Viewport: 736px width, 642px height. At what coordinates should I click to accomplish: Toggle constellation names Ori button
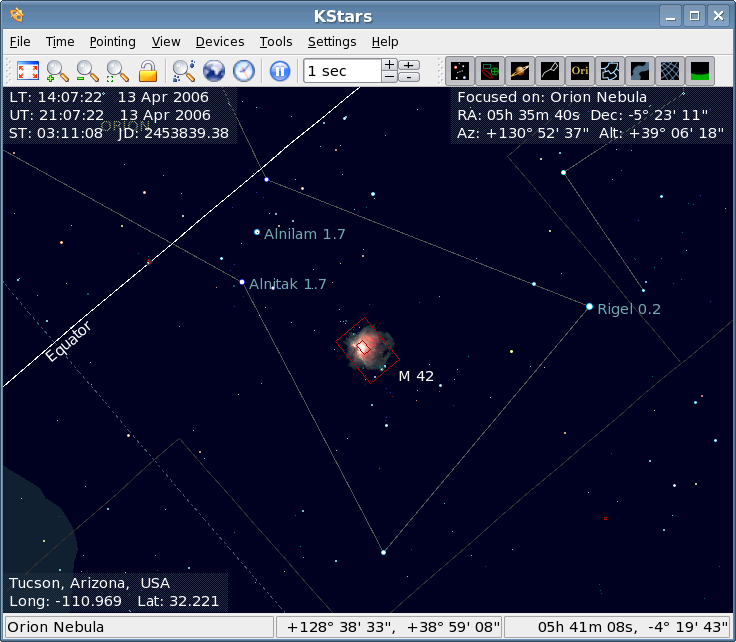(x=580, y=71)
